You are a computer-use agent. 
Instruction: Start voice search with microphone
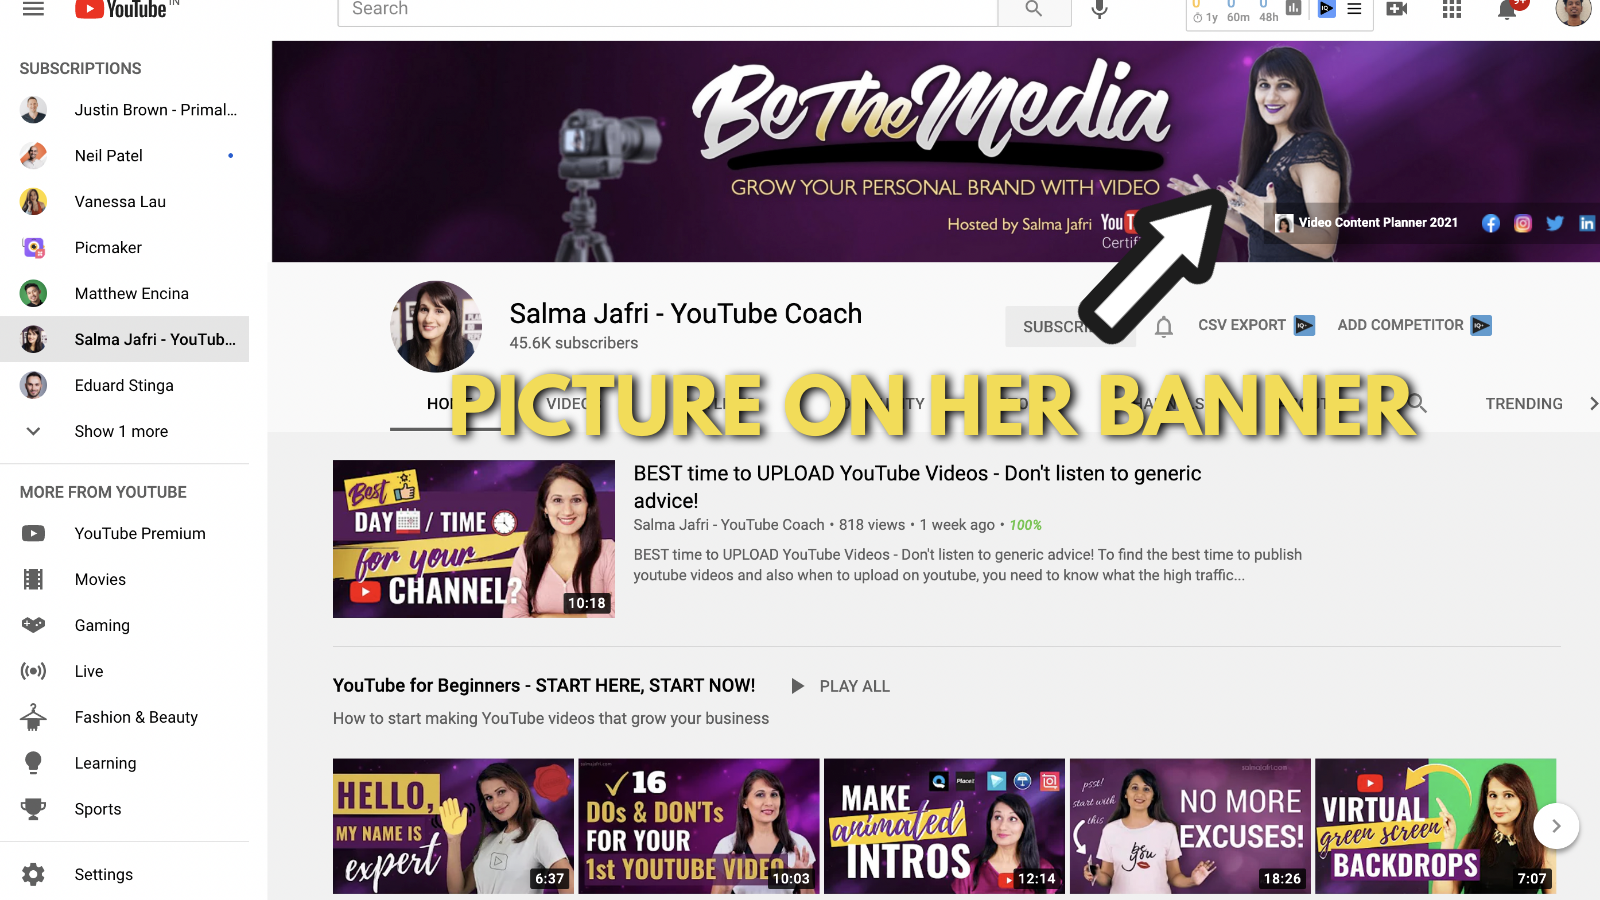[x=1099, y=10]
